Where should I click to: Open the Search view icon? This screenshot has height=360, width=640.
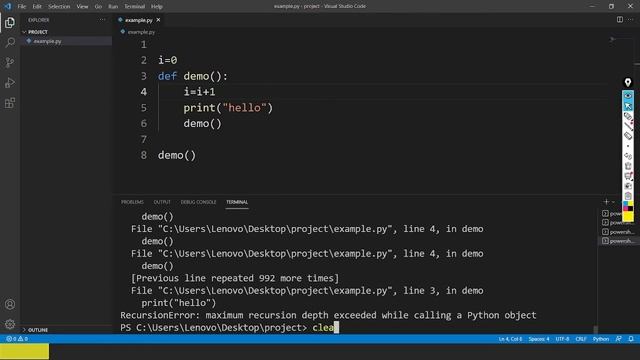pyautogui.click(x=10, y=42)
